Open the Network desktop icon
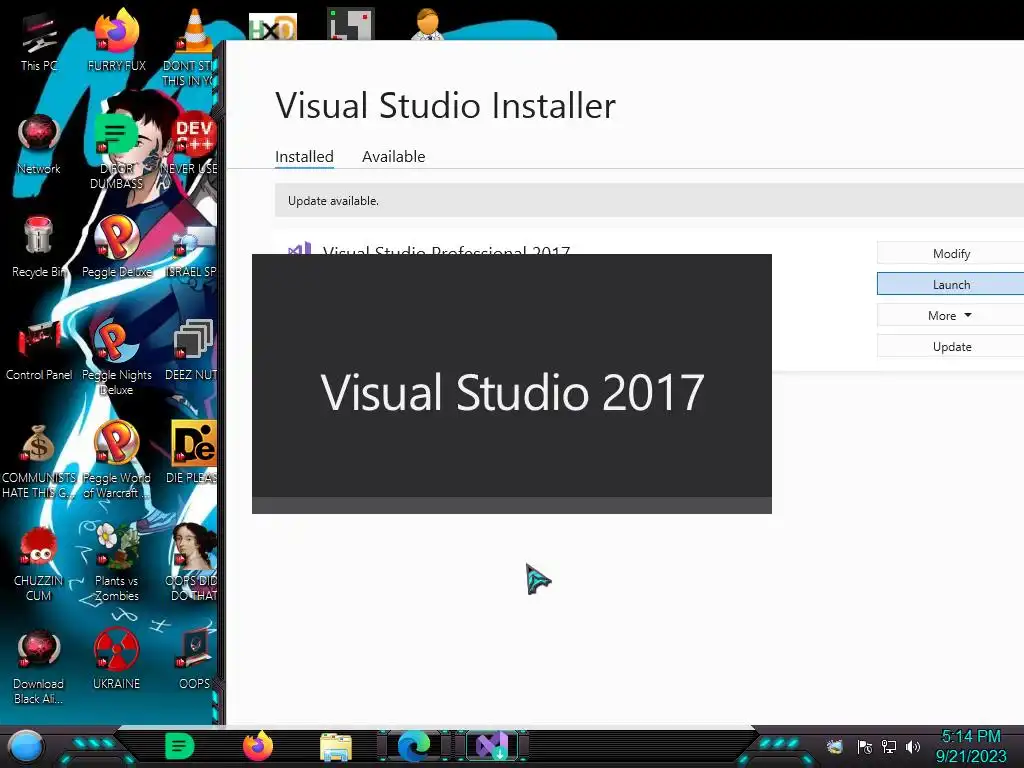Image resolution: width=1024 pixels, height=768 pixels. (39, 145)
